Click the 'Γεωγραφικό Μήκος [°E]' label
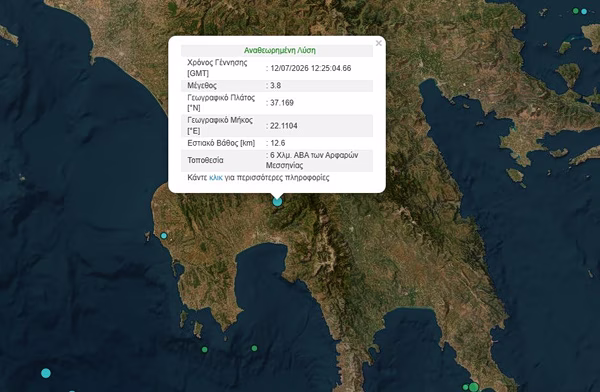Viewport: 600px width, 392px height. click(220, 126)
